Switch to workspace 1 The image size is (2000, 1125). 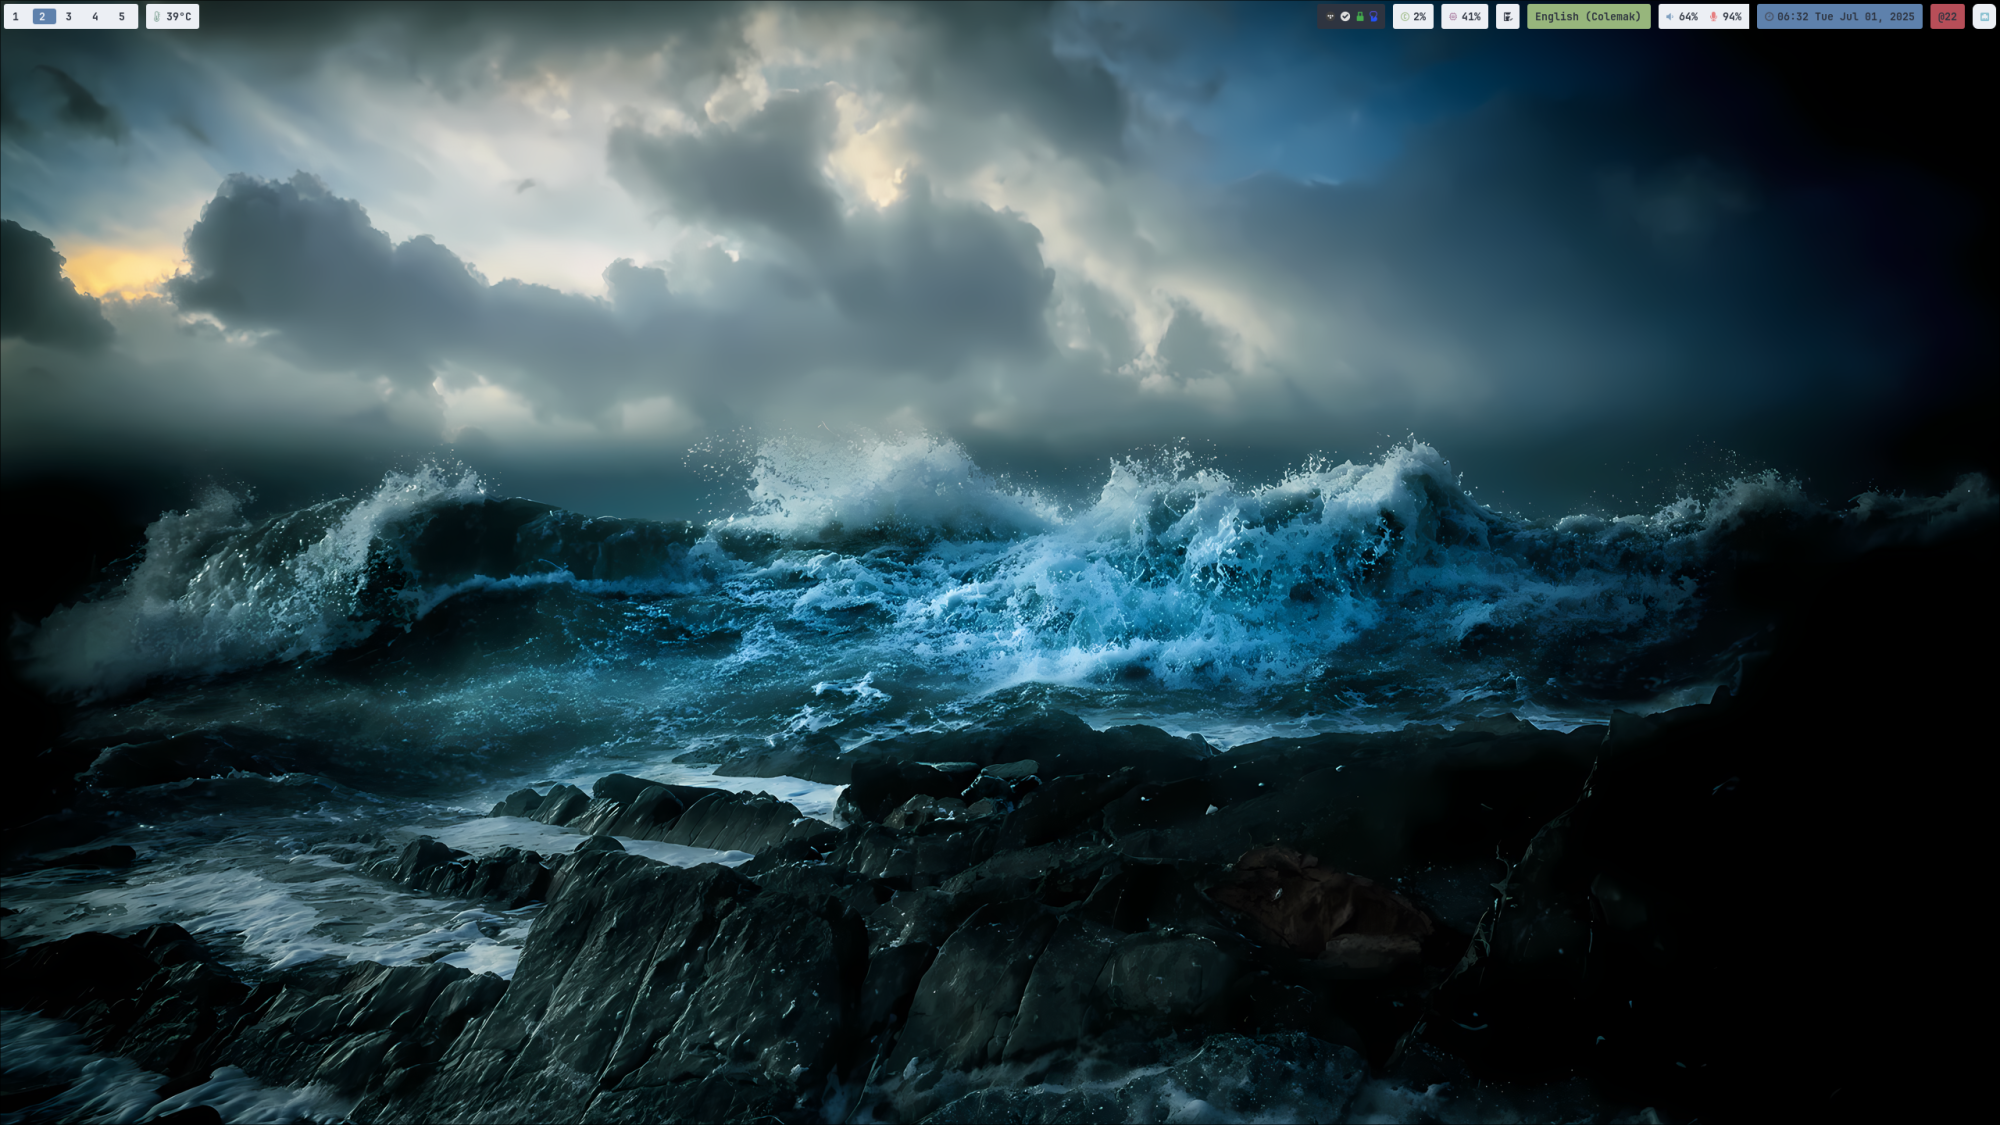click(x=16, y=17)
